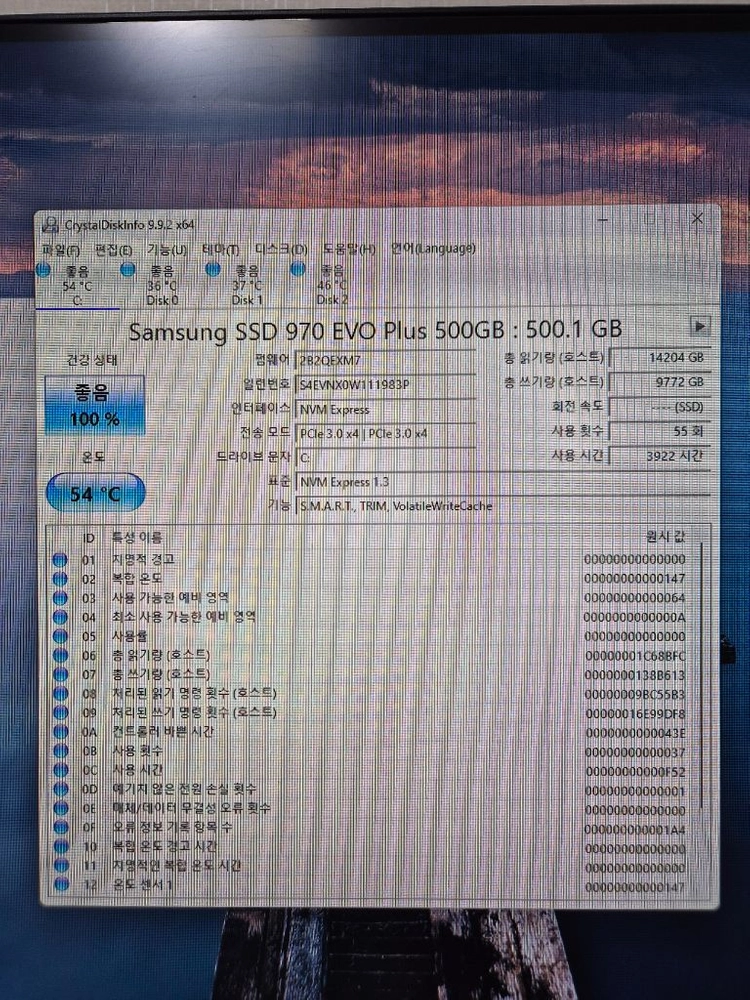Screen dimensions: 750x1000
Task: Click the serial number field S4EVNX0W111983P
Action: click(385, 385)
